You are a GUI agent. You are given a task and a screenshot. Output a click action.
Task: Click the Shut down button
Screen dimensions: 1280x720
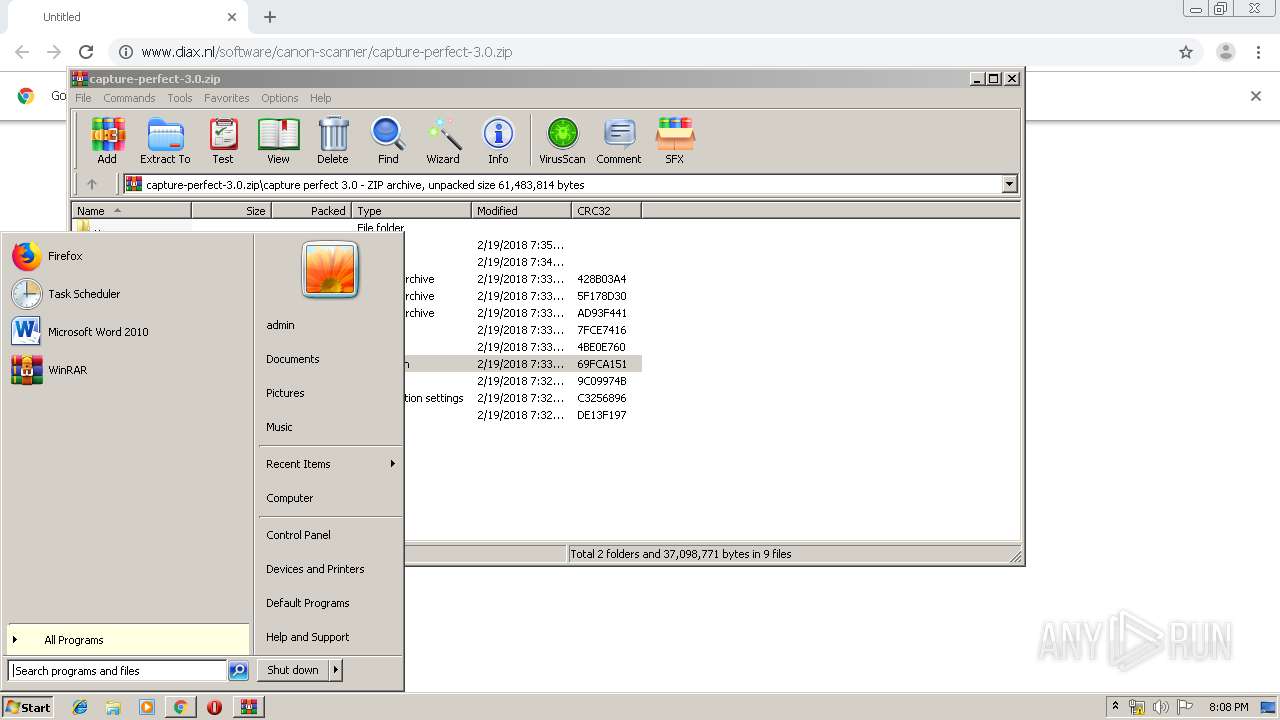[293, 670]
